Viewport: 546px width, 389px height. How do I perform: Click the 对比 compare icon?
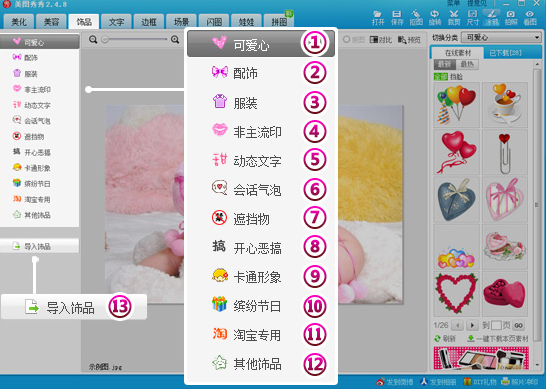(381, 40)
